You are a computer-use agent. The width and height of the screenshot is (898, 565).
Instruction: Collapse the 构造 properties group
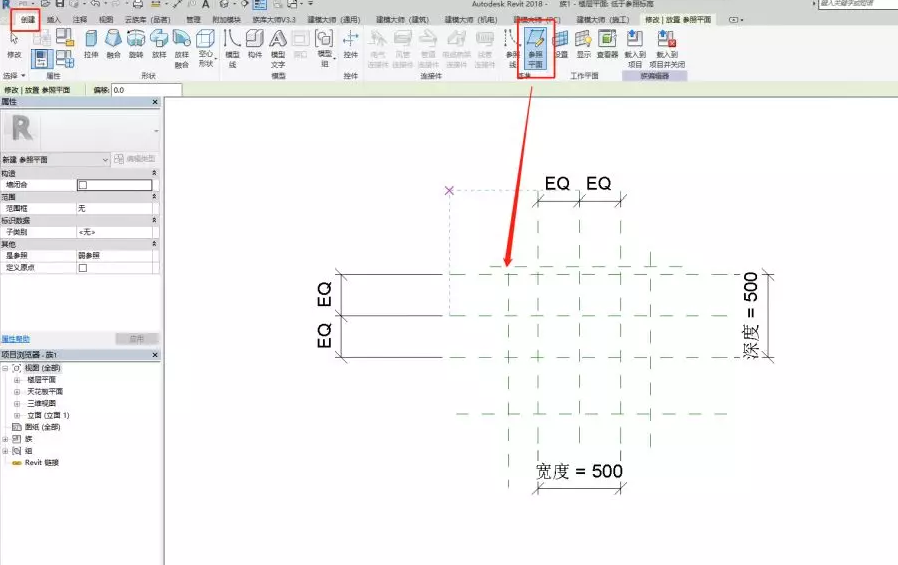pos(154,173)
